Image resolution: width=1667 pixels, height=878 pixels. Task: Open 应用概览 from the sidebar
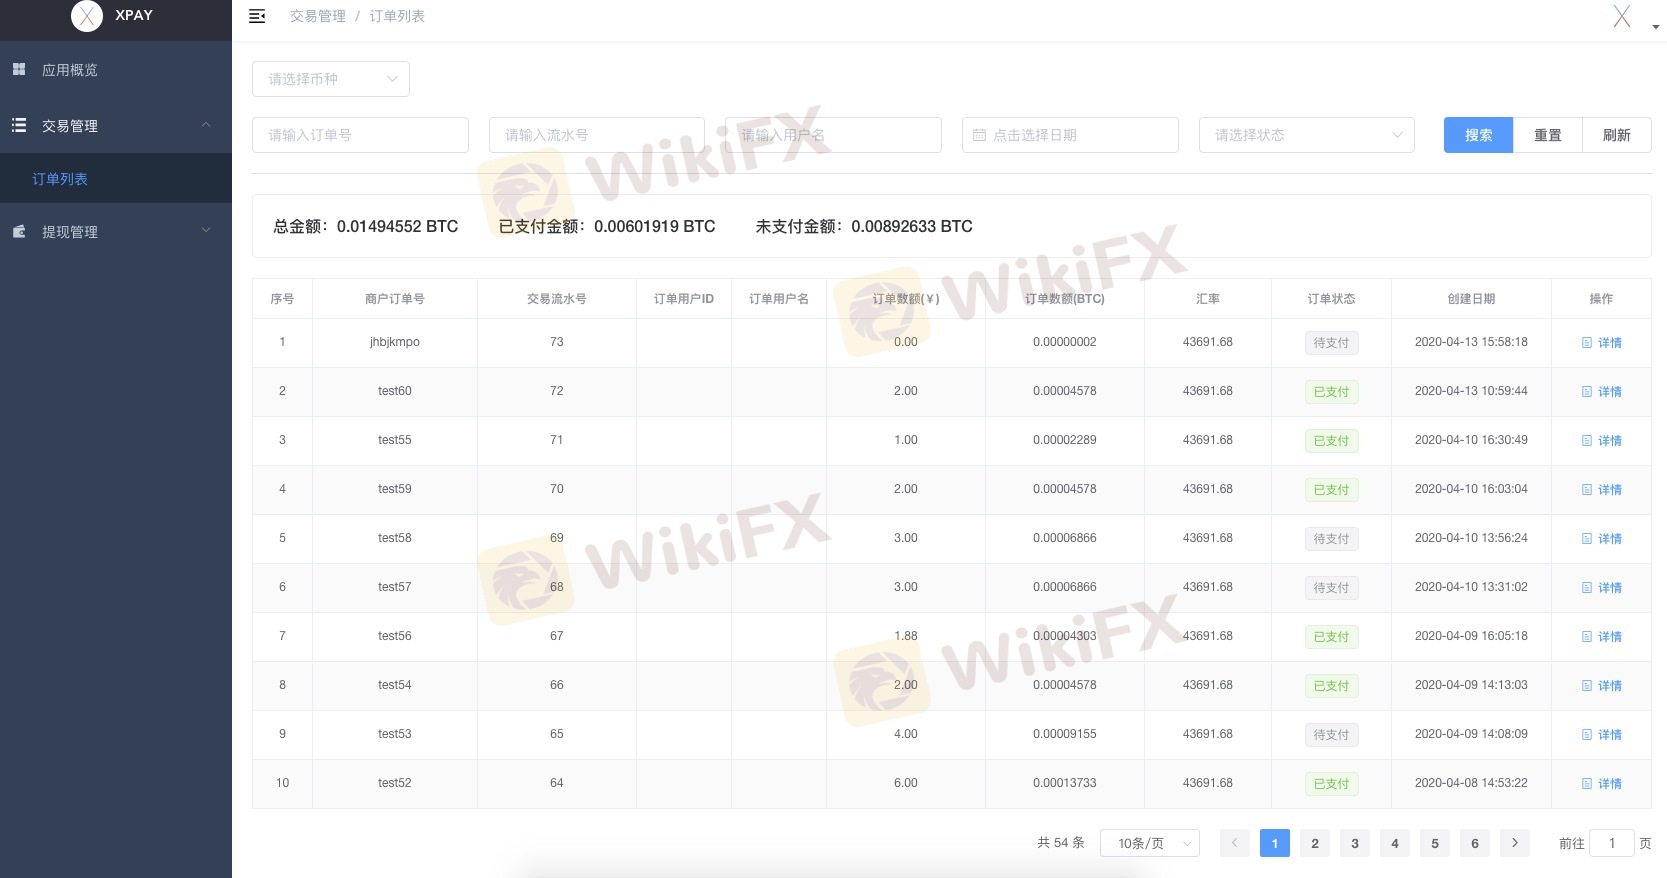click(70, 70)
